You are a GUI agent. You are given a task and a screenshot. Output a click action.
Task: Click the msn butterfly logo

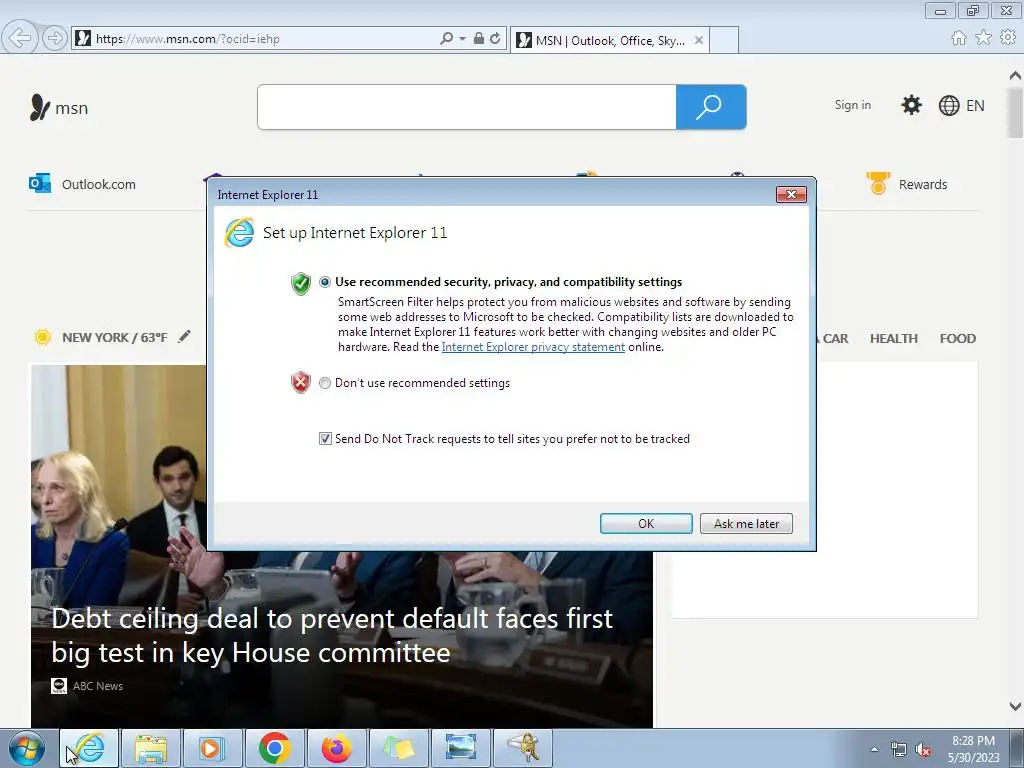[39, 107]
